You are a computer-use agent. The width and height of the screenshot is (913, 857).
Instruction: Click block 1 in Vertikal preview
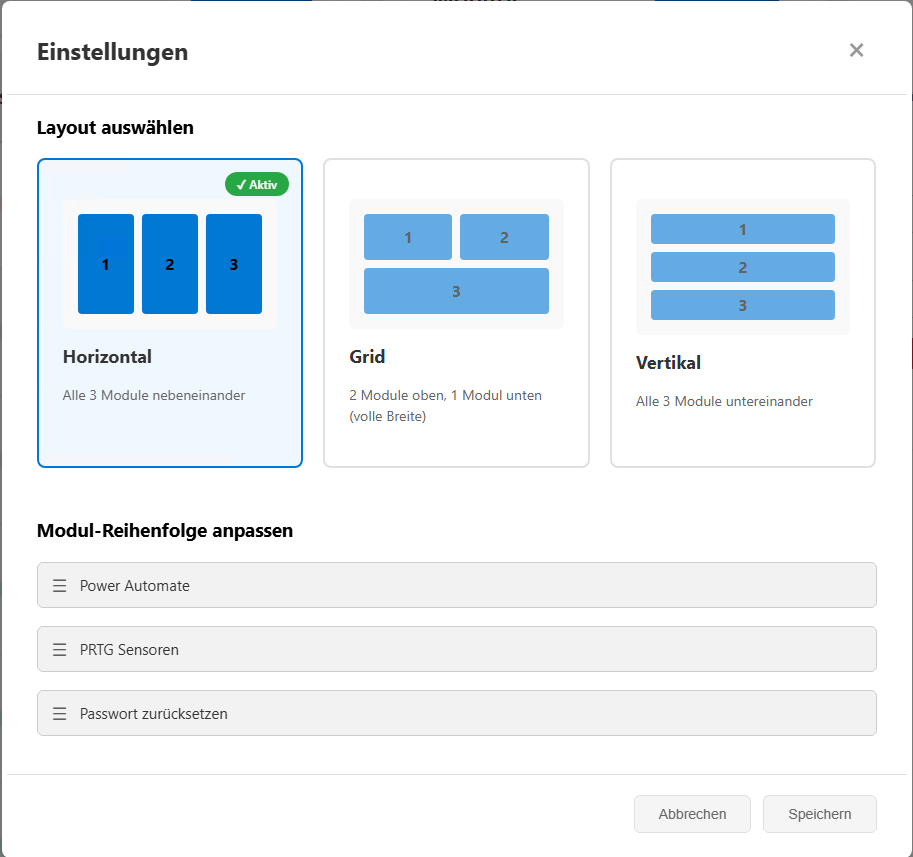pos(743,229)
